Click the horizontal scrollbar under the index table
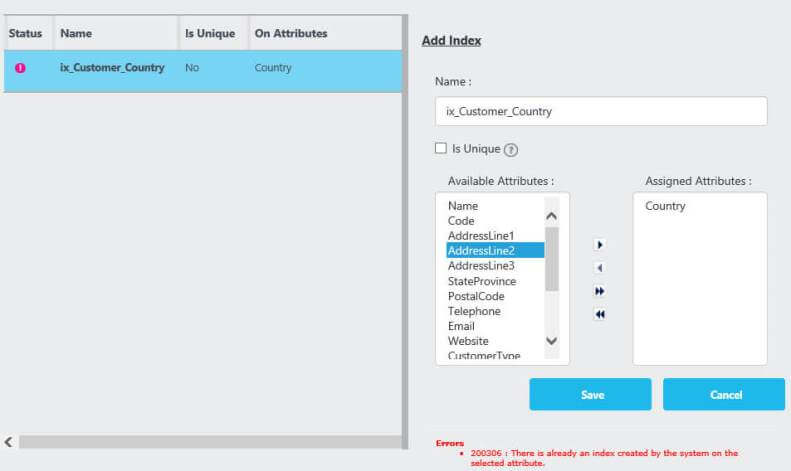This screenshot has height=471, width=791. pos(210,442)
